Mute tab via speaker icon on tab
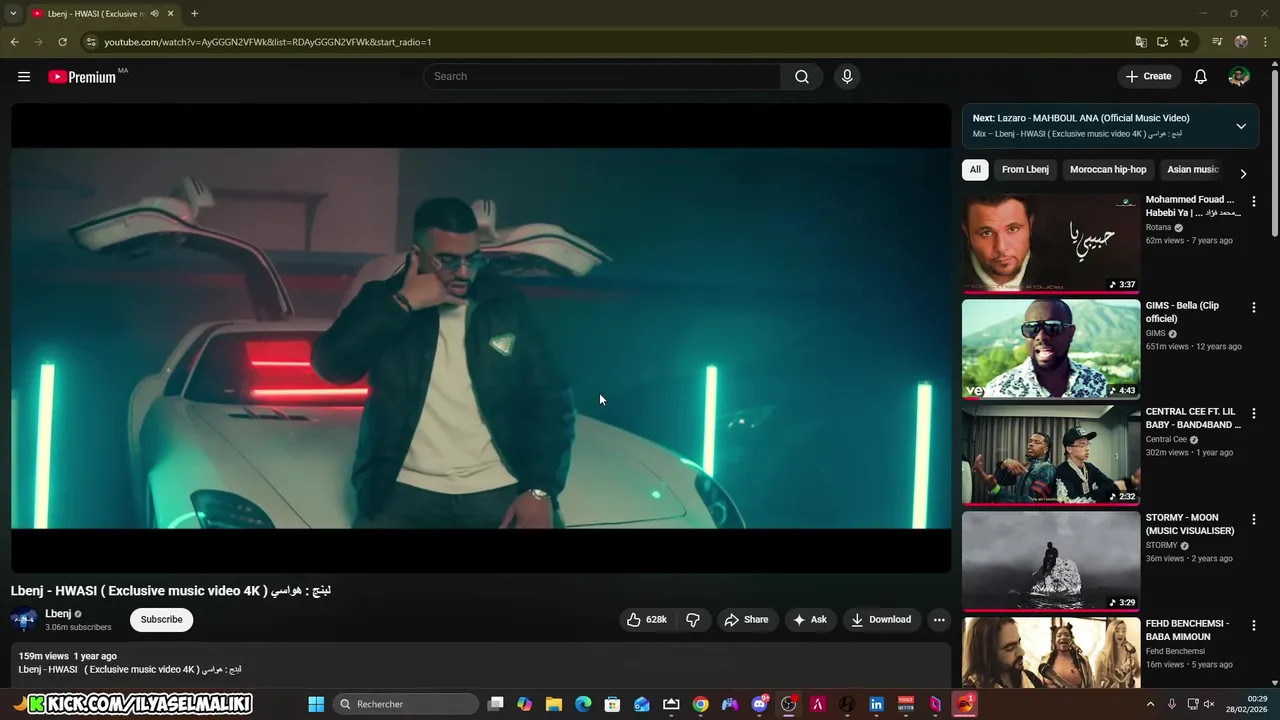The height and width of the screenshot is (720, 1280). pyautogui.click(x=155, y=14)
